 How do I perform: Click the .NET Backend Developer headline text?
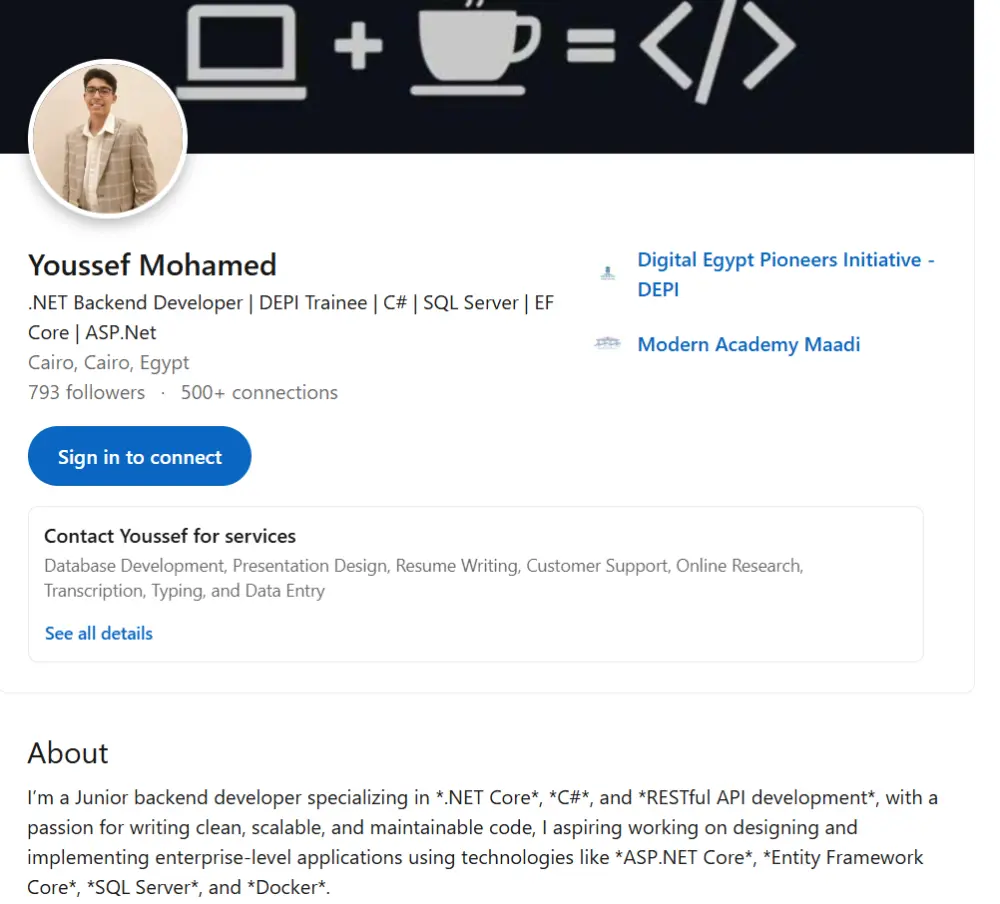click(291, 318)
